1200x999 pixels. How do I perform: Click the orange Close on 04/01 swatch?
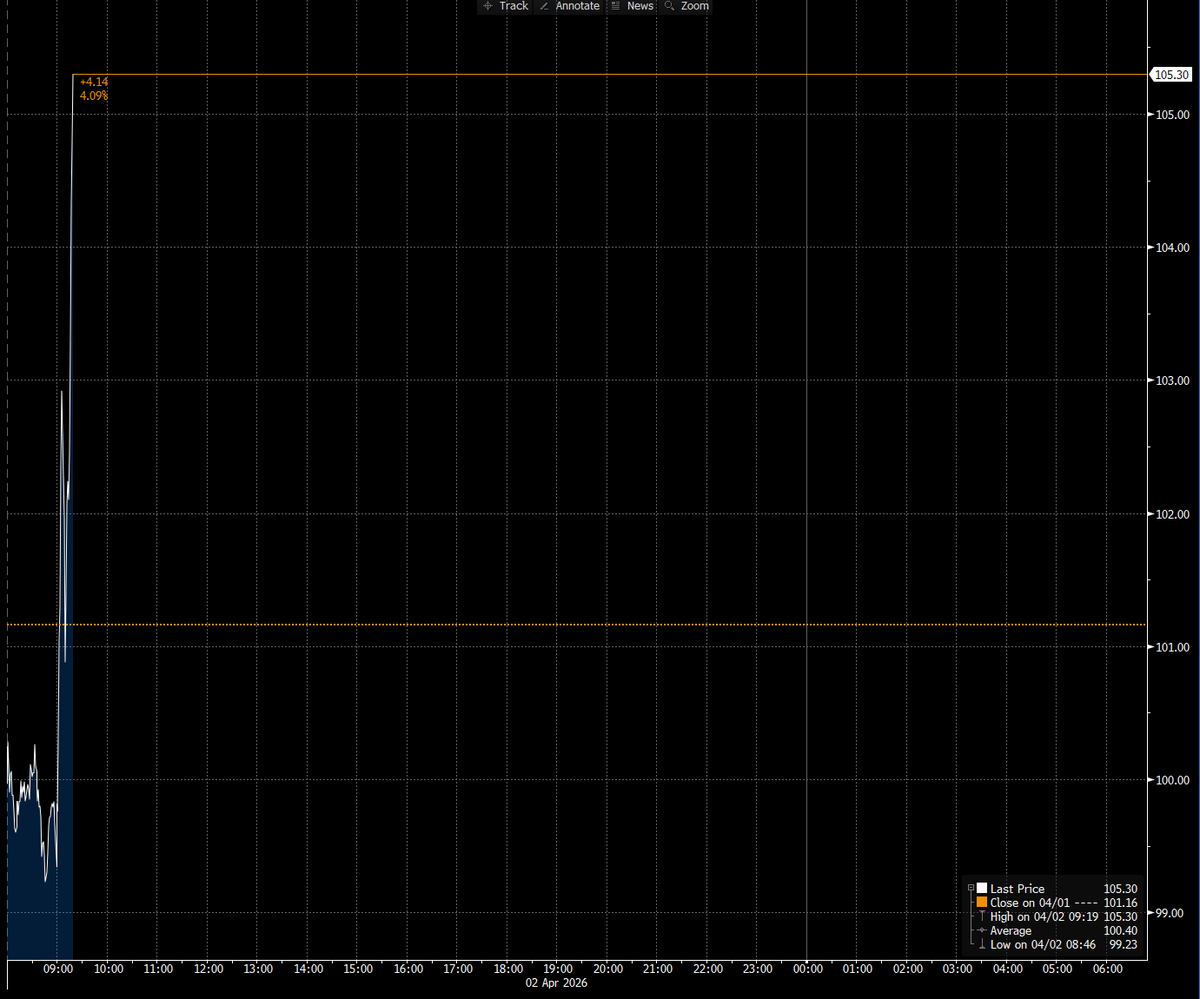pyautogui.click(x=982, y=902)
